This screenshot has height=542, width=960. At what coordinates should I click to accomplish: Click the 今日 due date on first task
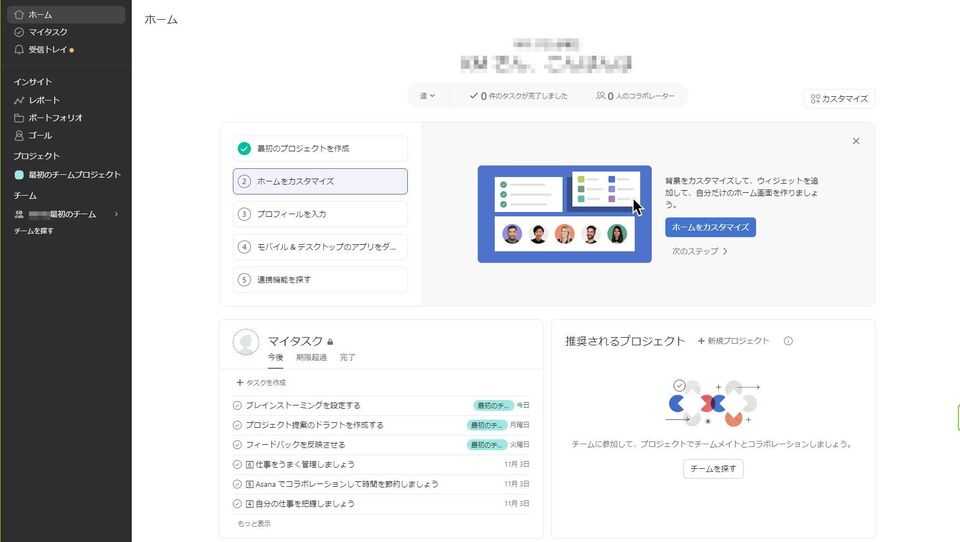(523, 405)
